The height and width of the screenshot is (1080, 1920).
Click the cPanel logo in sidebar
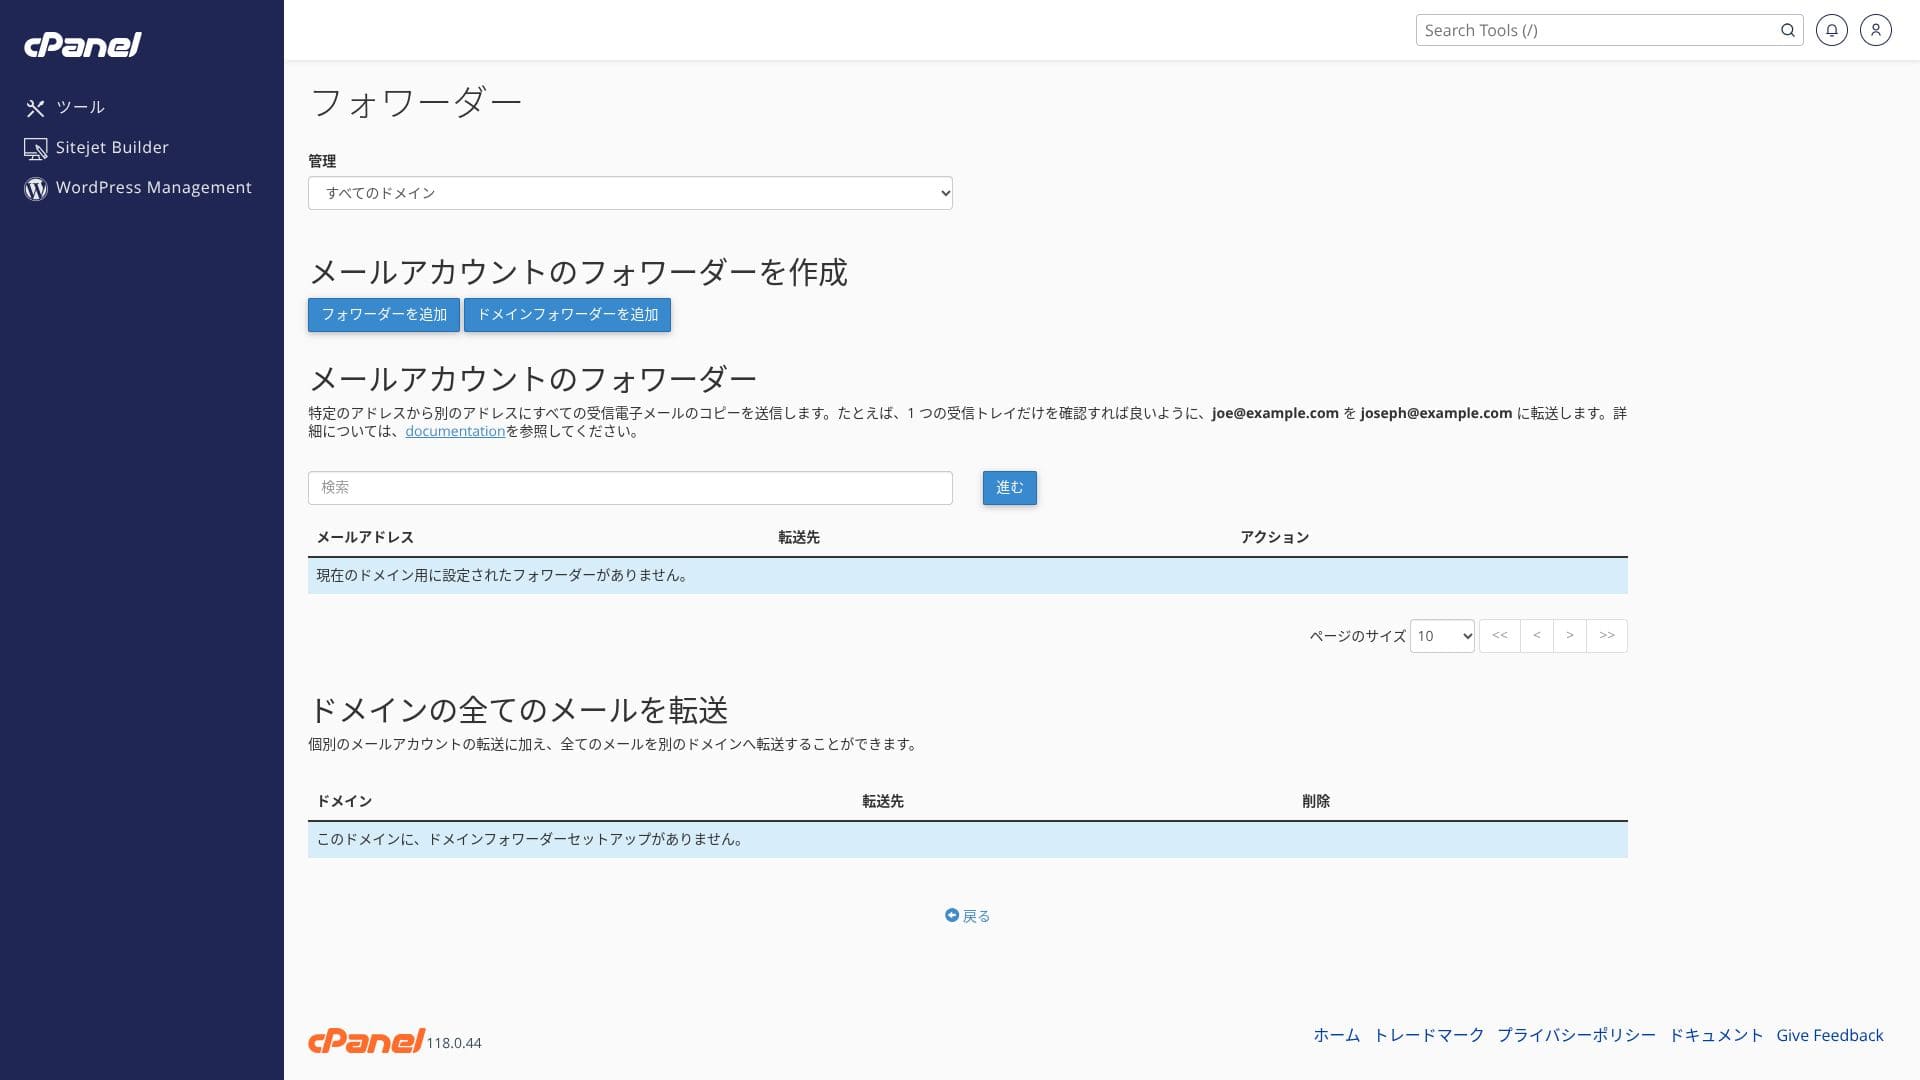click(x=83, y=45)
